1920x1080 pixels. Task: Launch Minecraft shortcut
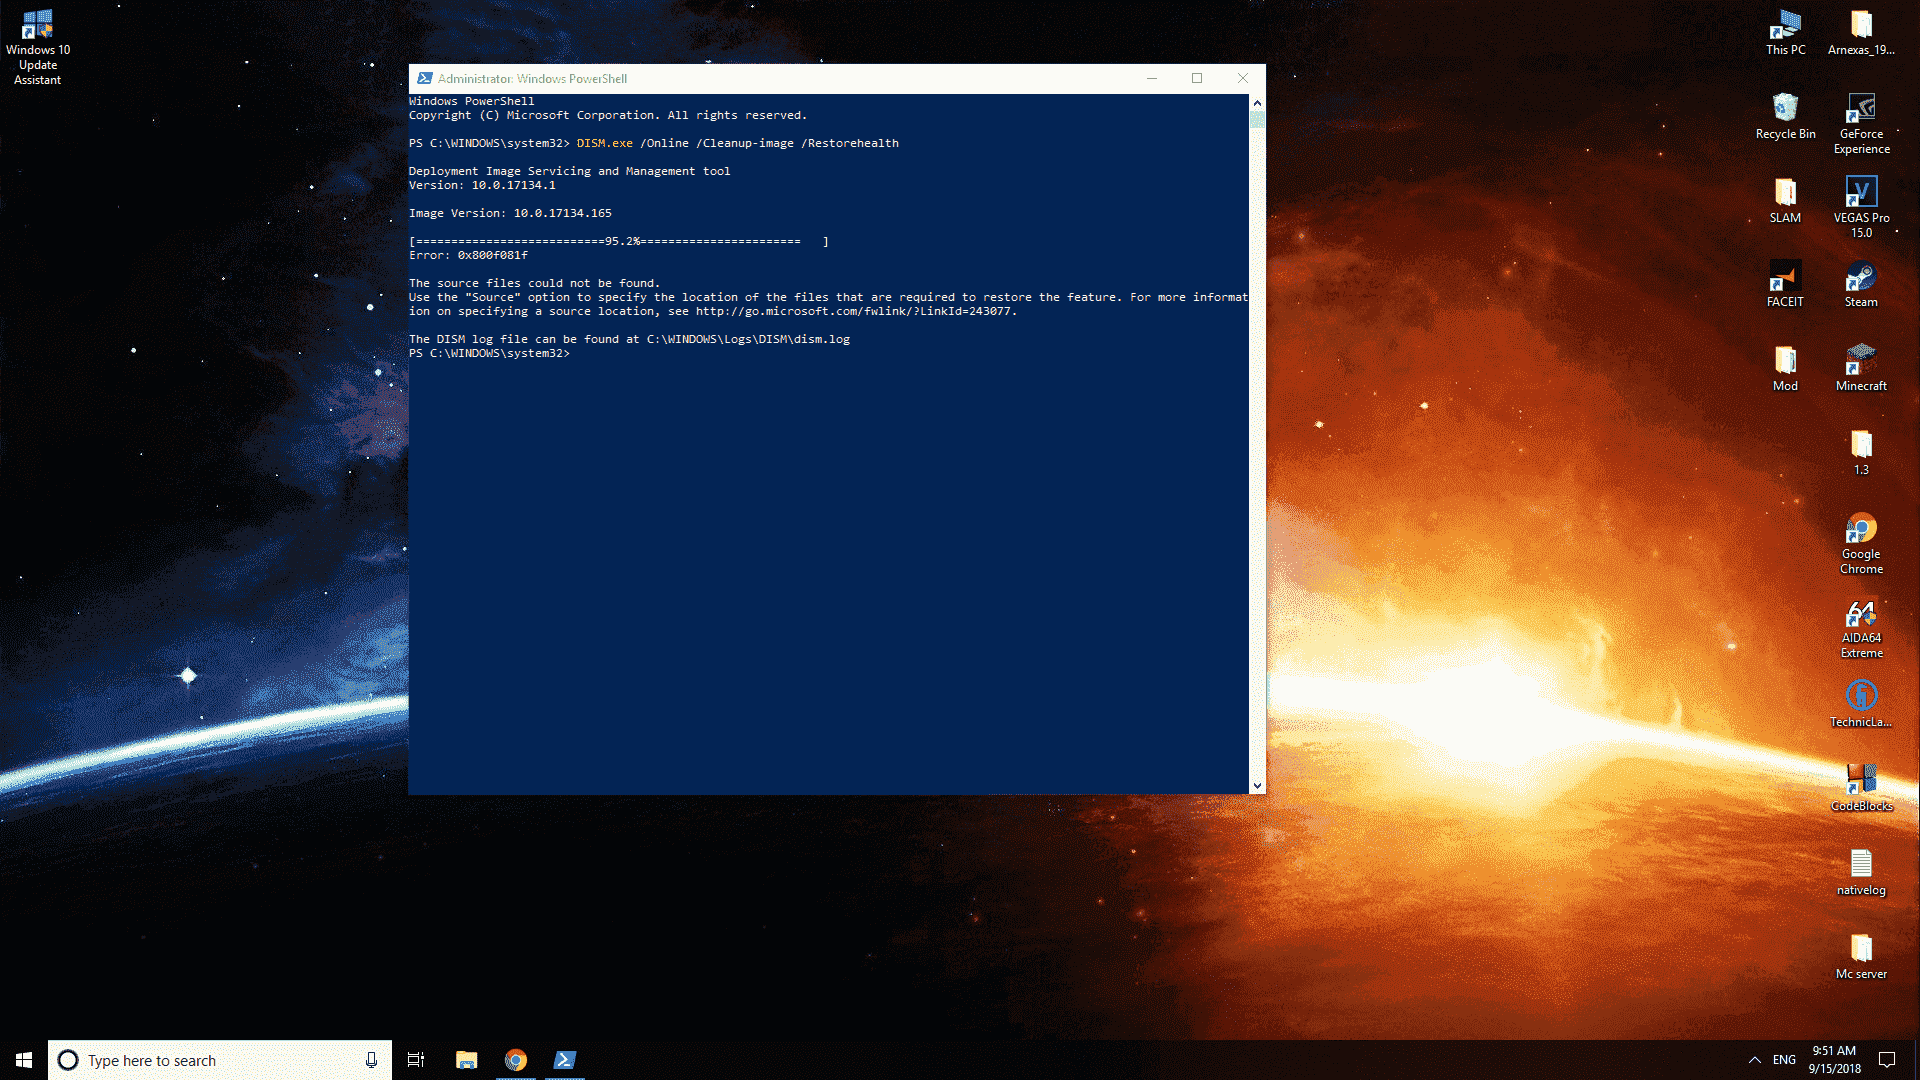tap(1861, 369)
